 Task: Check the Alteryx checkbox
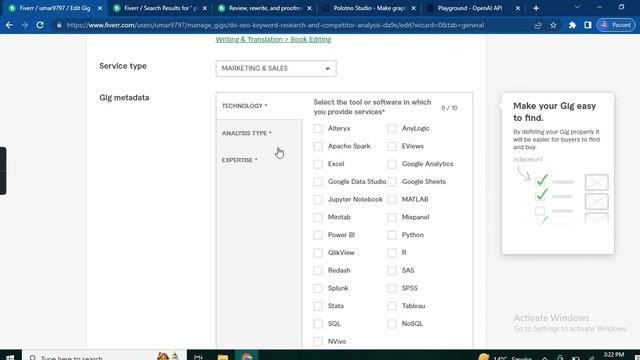click(318, 129)
